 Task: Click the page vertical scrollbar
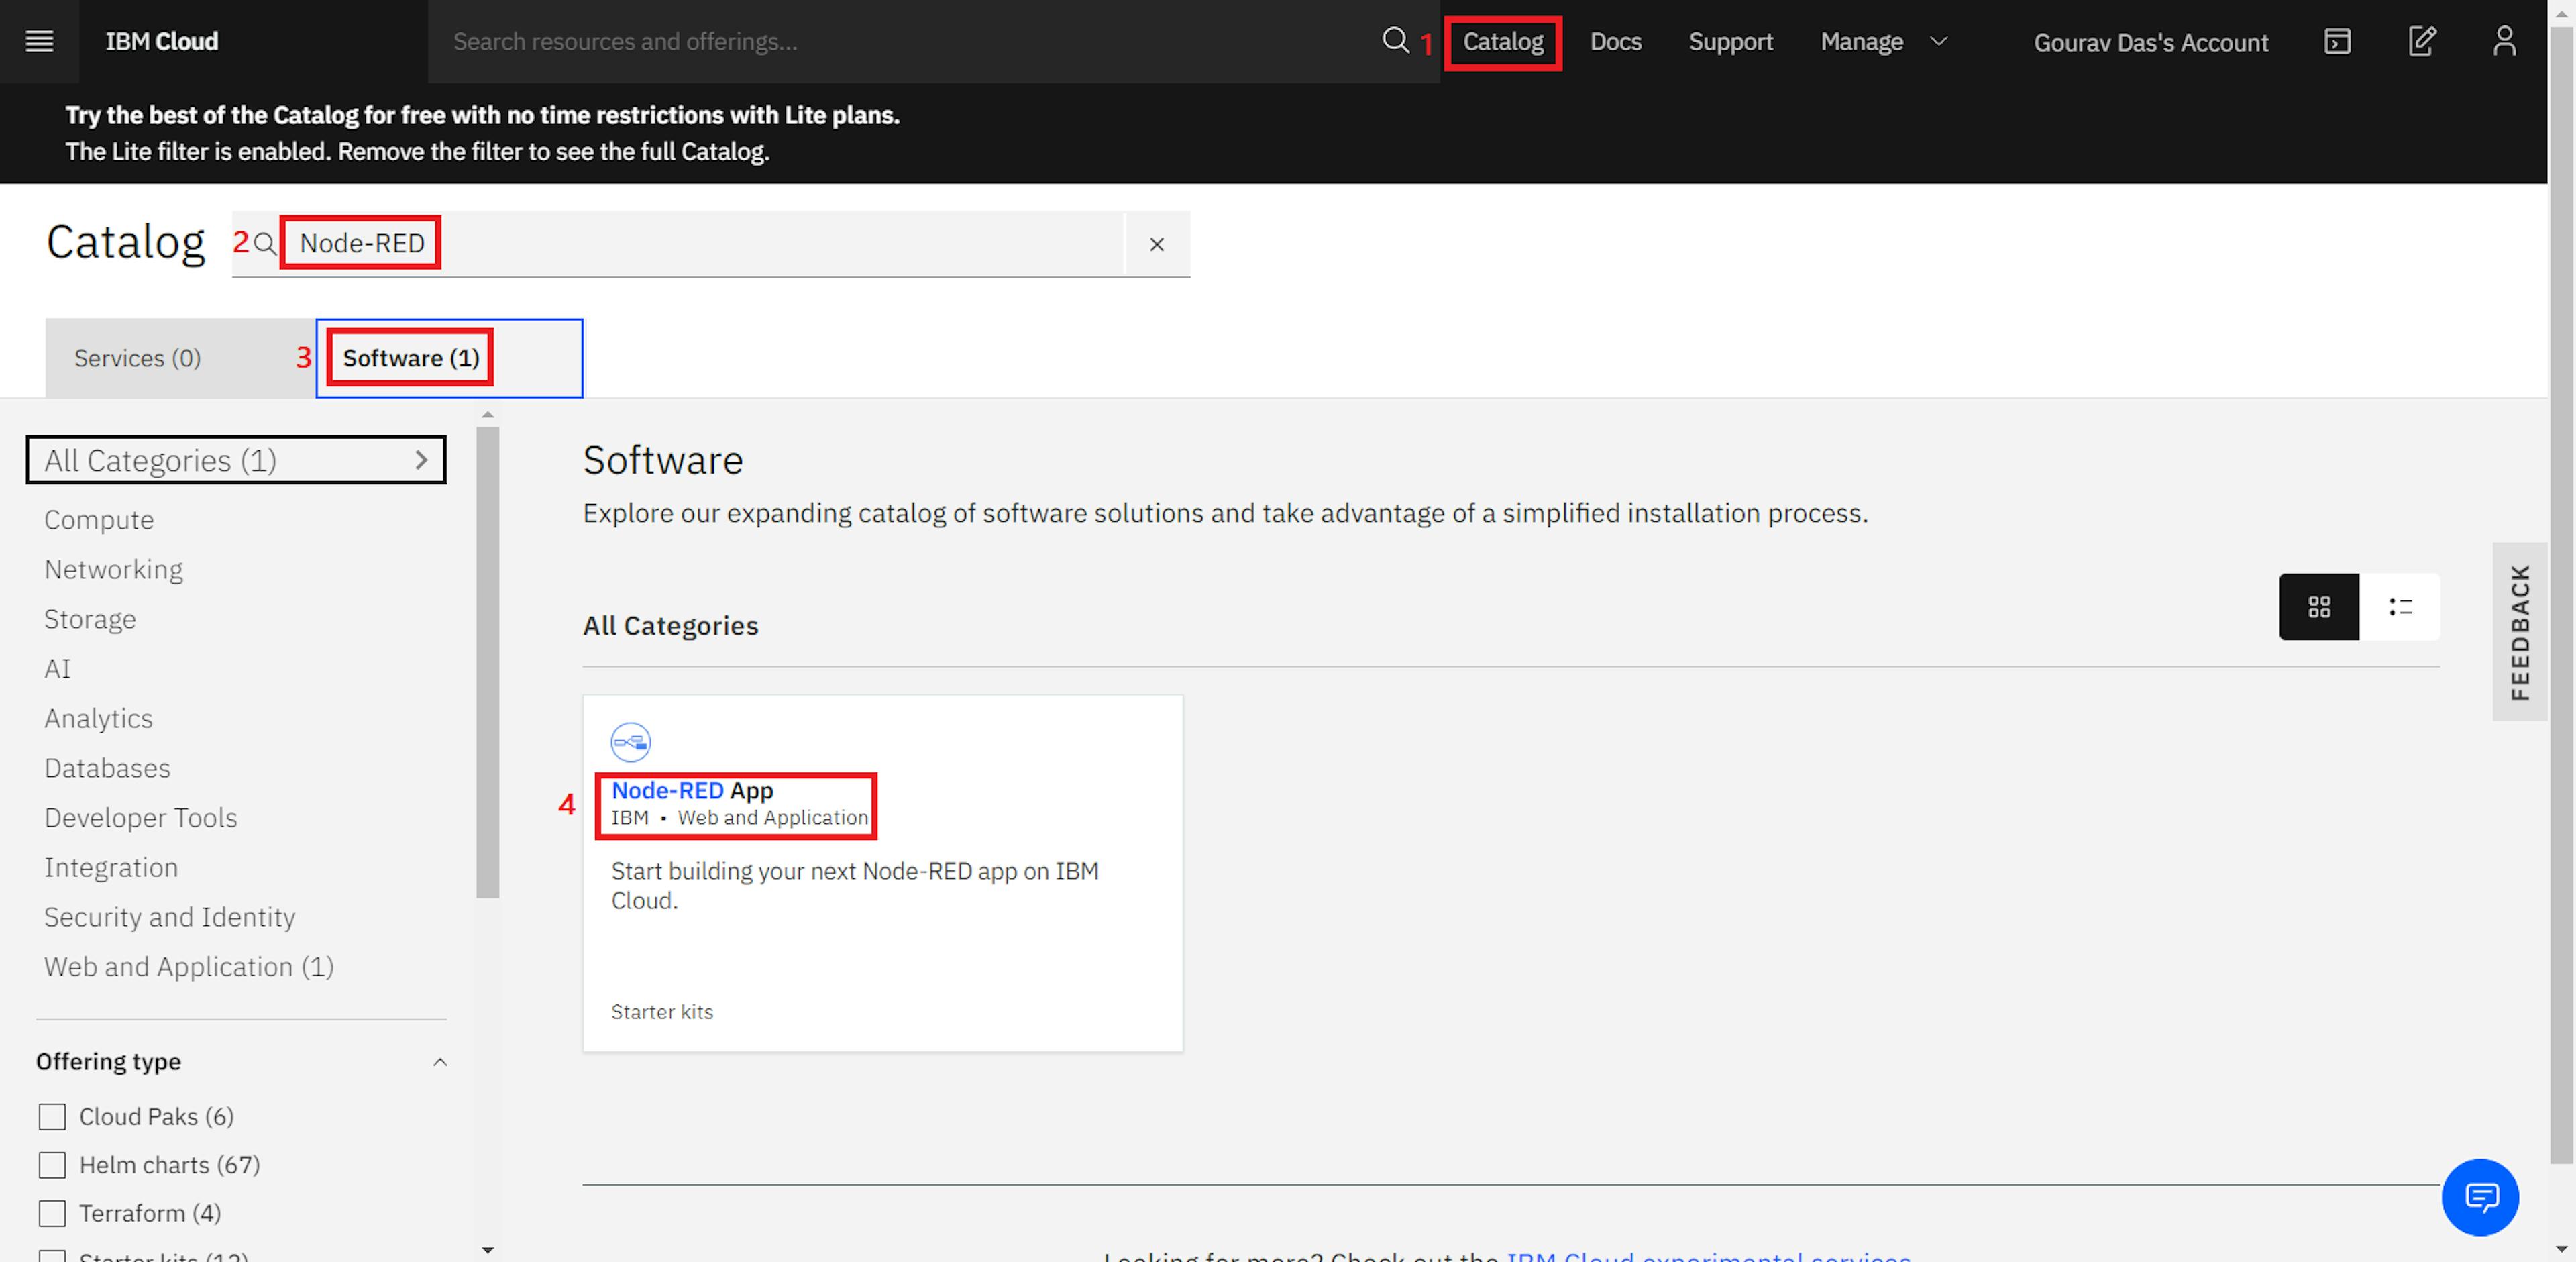coord(2562,595)
